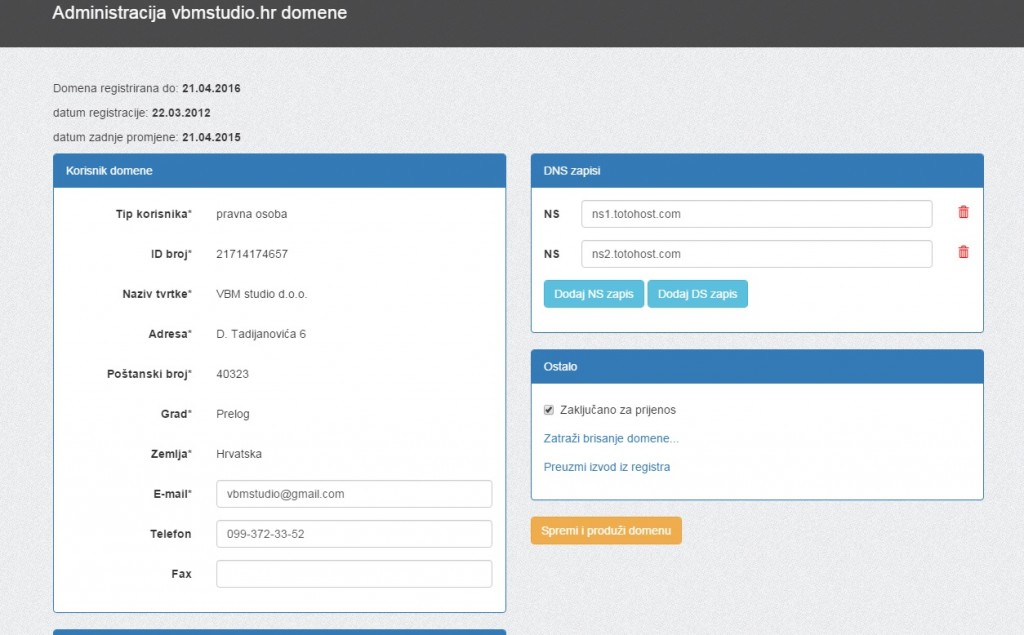Click Spremi i produži domenu button

606,530
